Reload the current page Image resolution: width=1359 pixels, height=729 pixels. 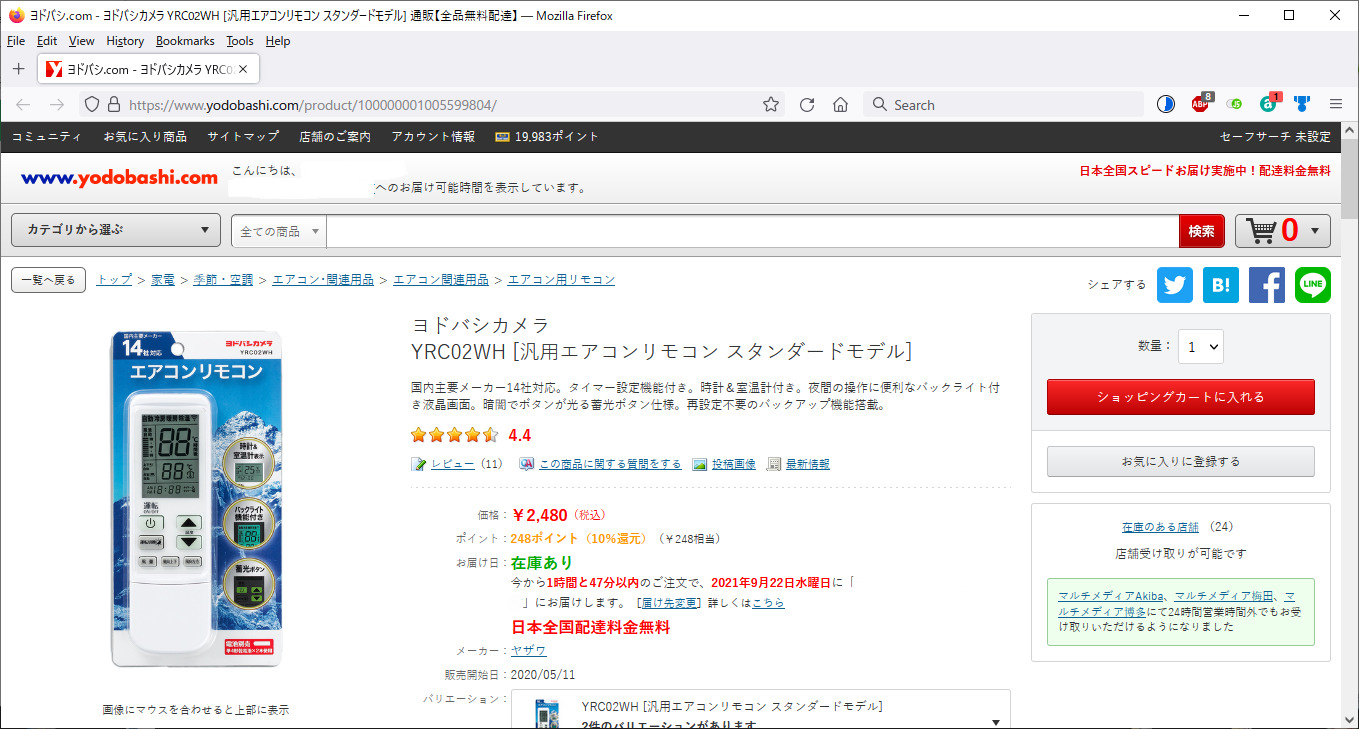click(x=807, y=105)
